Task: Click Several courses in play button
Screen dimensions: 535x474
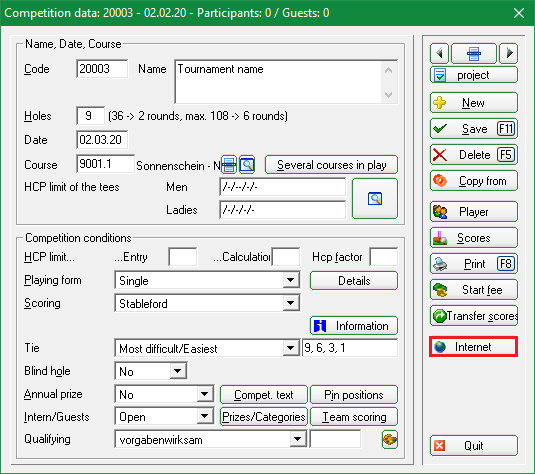Action: coord(331,165)
